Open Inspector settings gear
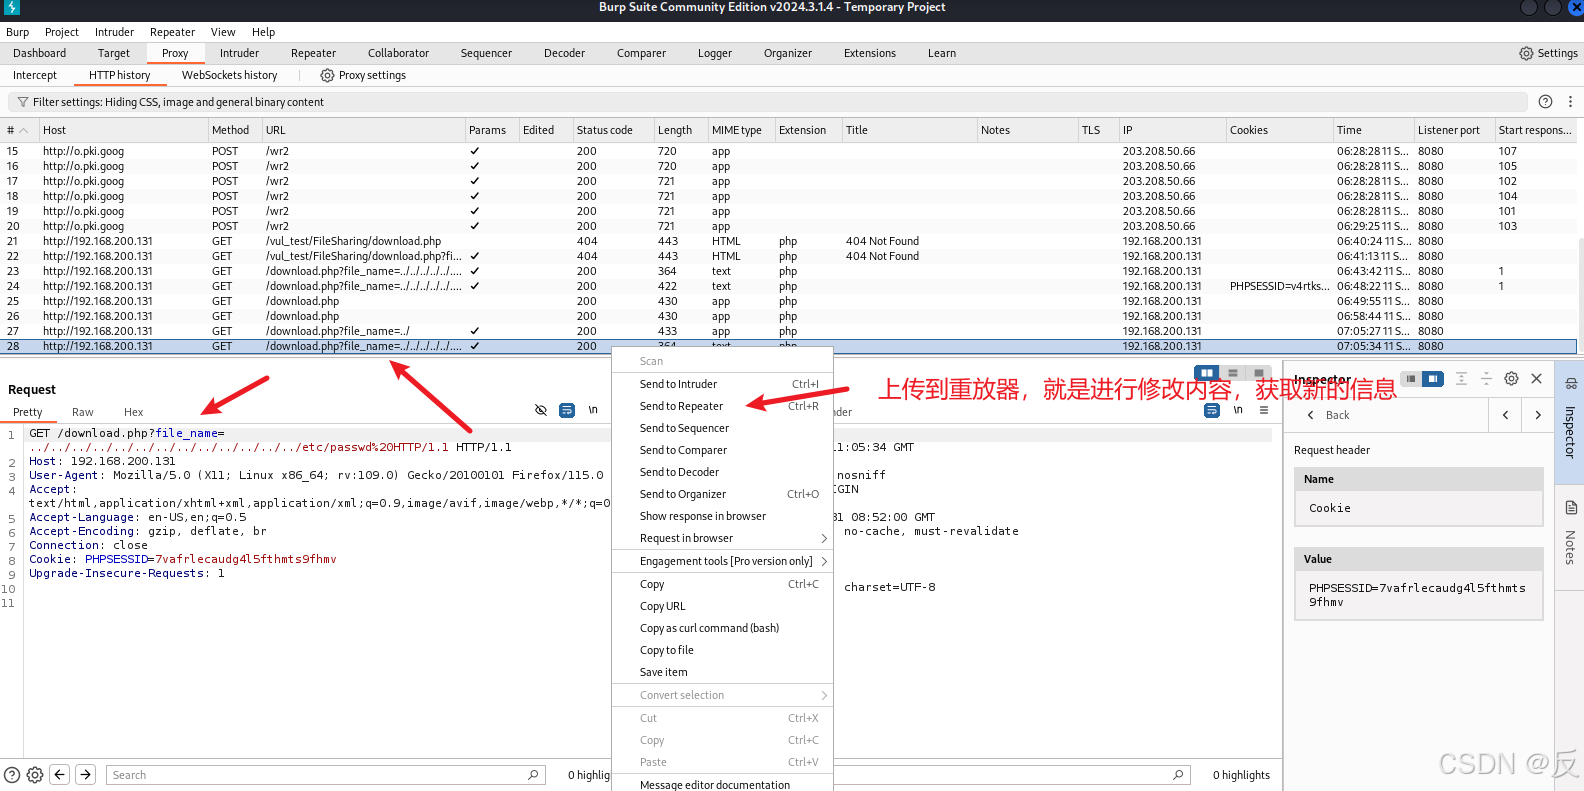This screenshot has width=1584, height=791. pyautogui.click(x=1511, y=378)
